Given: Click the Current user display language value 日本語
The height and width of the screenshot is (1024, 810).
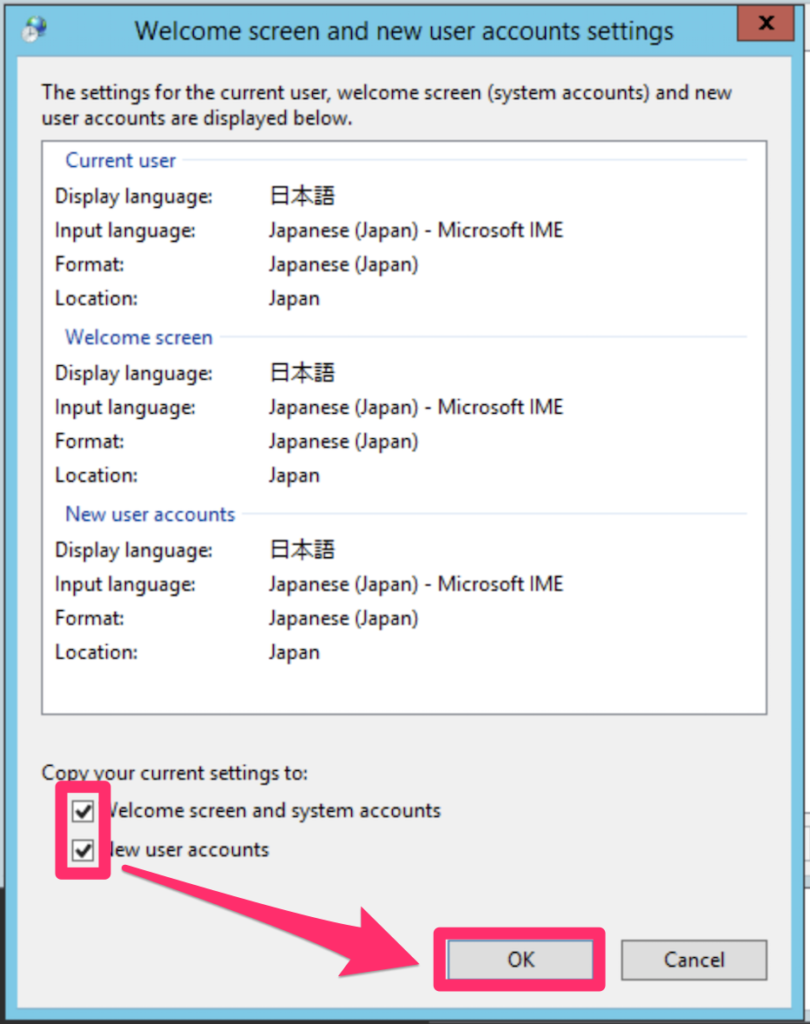Looking at the screenshot, I should (302, 195).
